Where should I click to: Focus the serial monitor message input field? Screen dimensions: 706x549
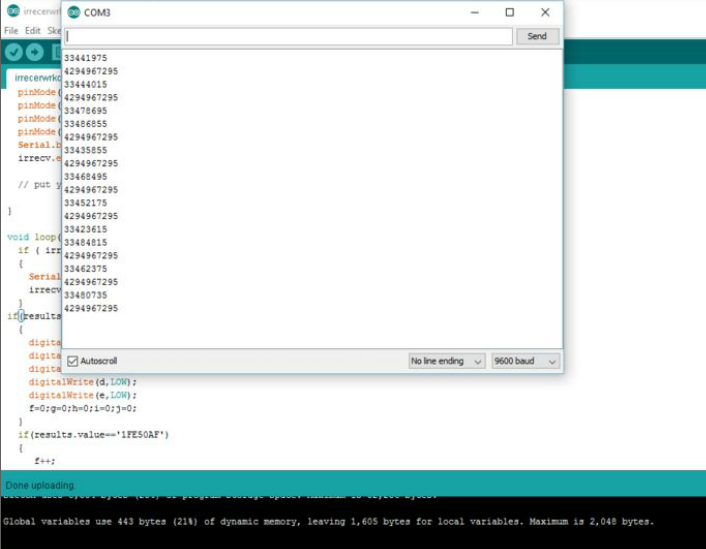tap(288, 36)
